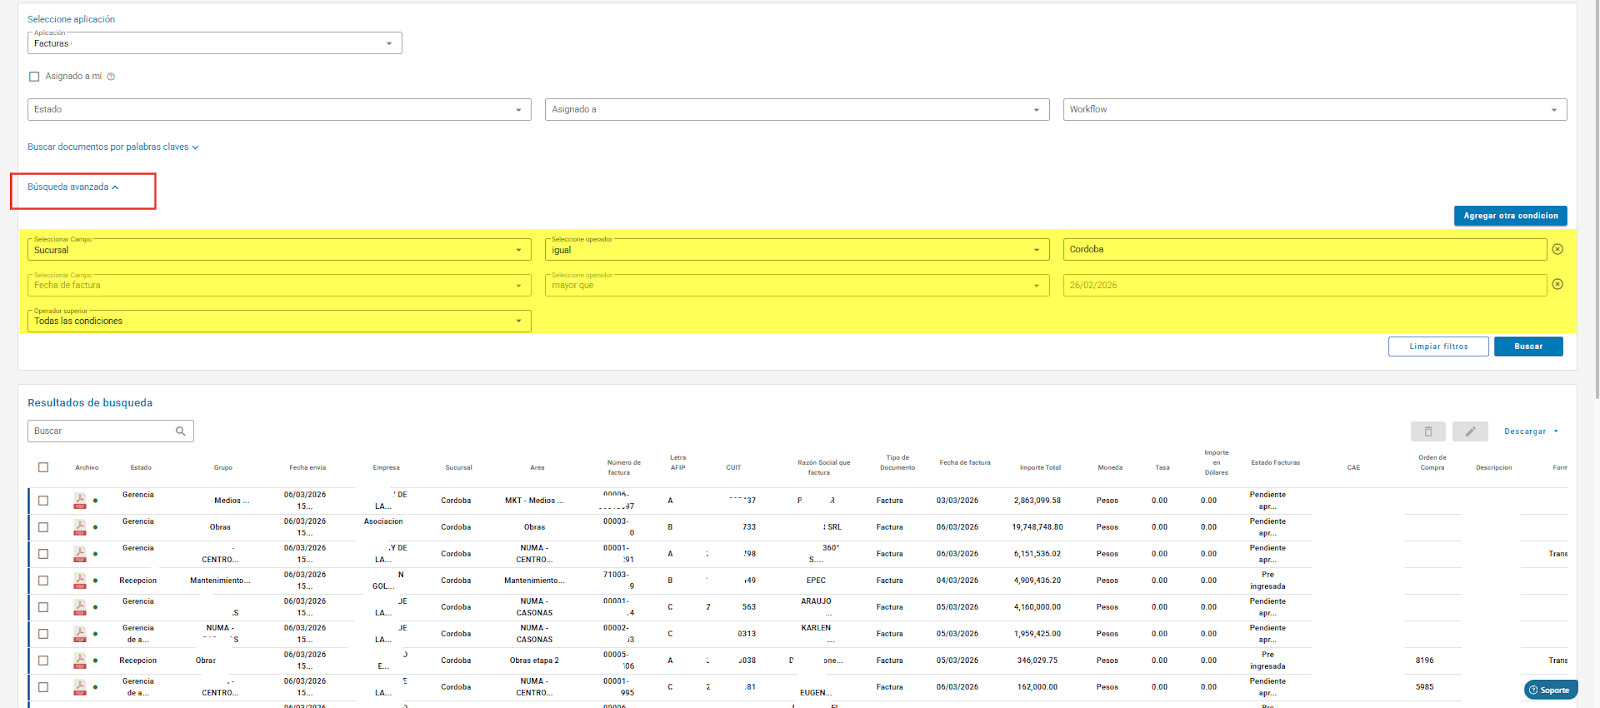This screenshot has width=1600, height=708.
Task: Sort by the Estado column header
Action: tap(141, 467)
